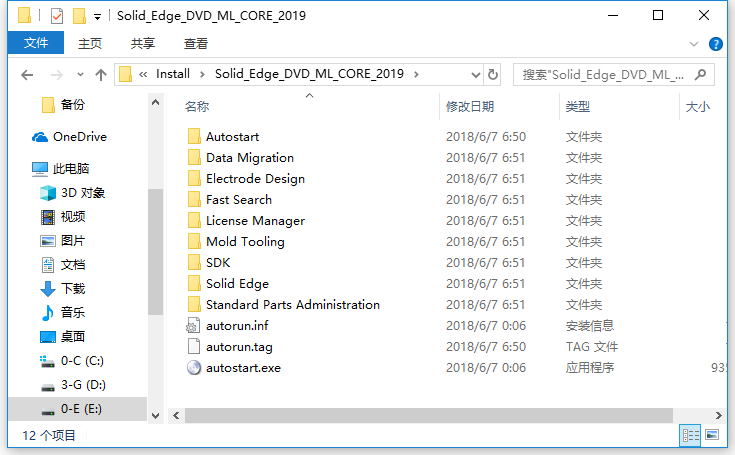The width and height of the screenshot is (735, 455).
Task: Open the 文件 menu tab
Action: click(x=36, y=43)
